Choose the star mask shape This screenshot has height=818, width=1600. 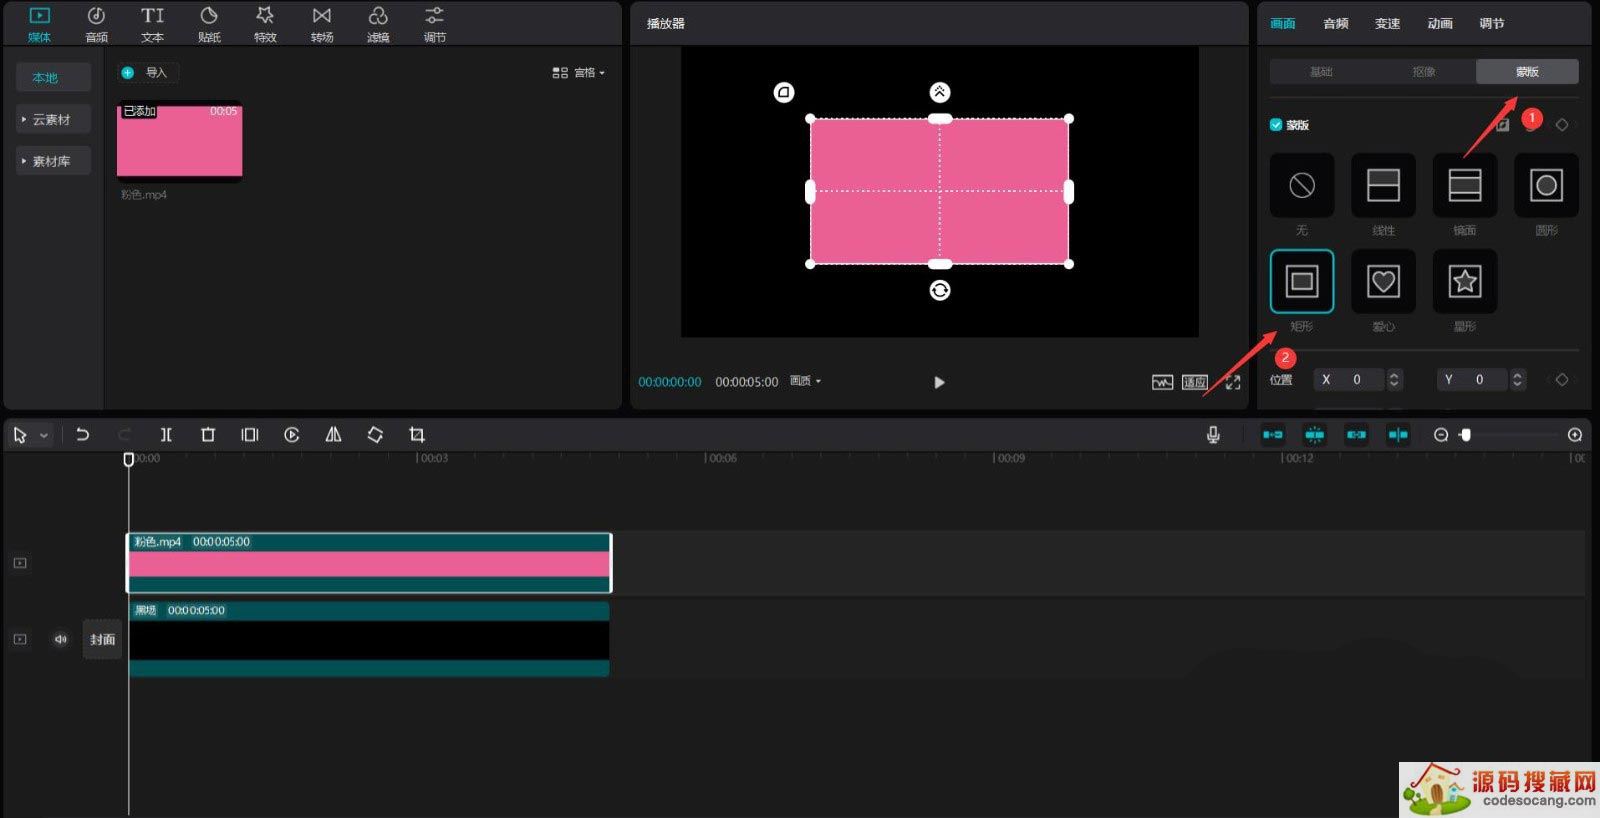[x=1464, y=282]
